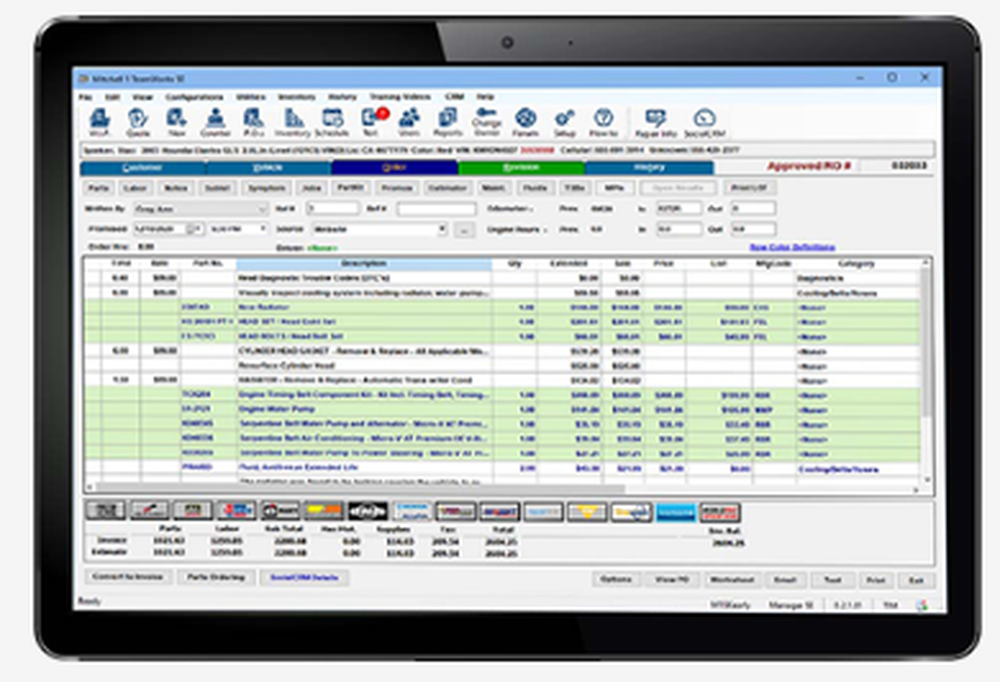The height and width of the screenshot is (682, 1000).
Task: Switch to the green Revision tab
Action: [521, 168]
